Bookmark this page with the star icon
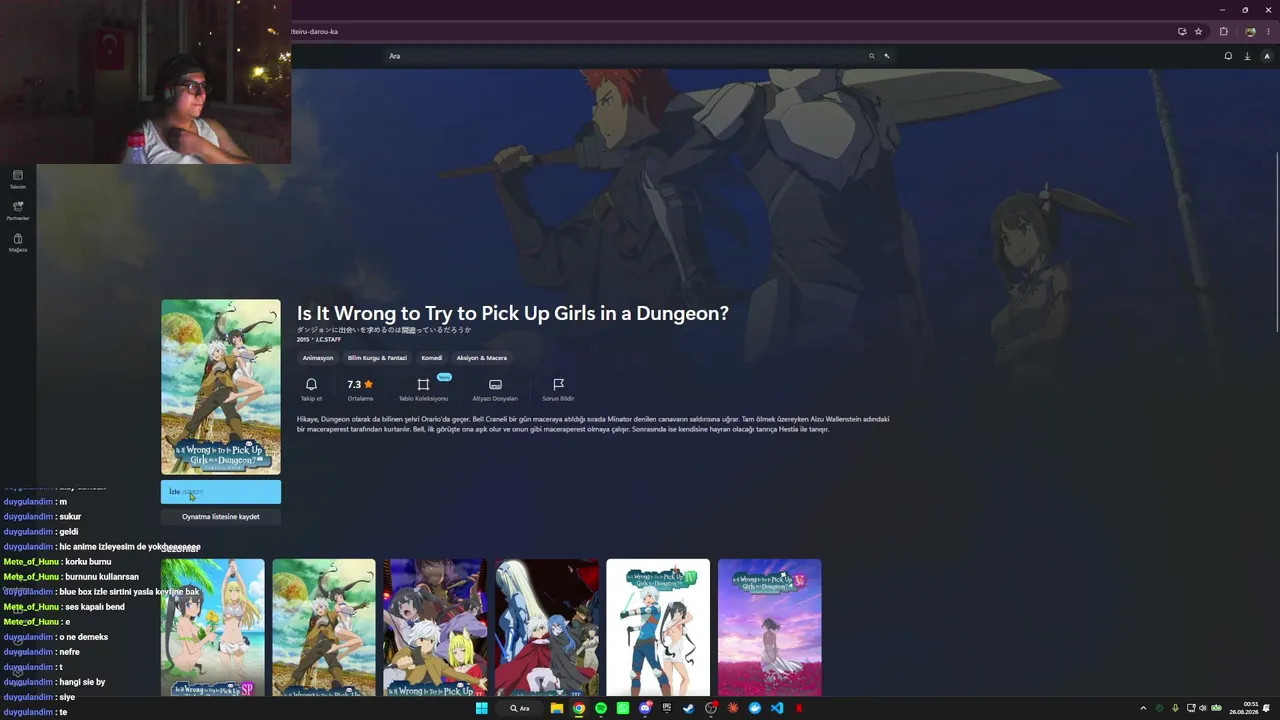This screenshot has height=720, width=1280. coord(1198,31)
